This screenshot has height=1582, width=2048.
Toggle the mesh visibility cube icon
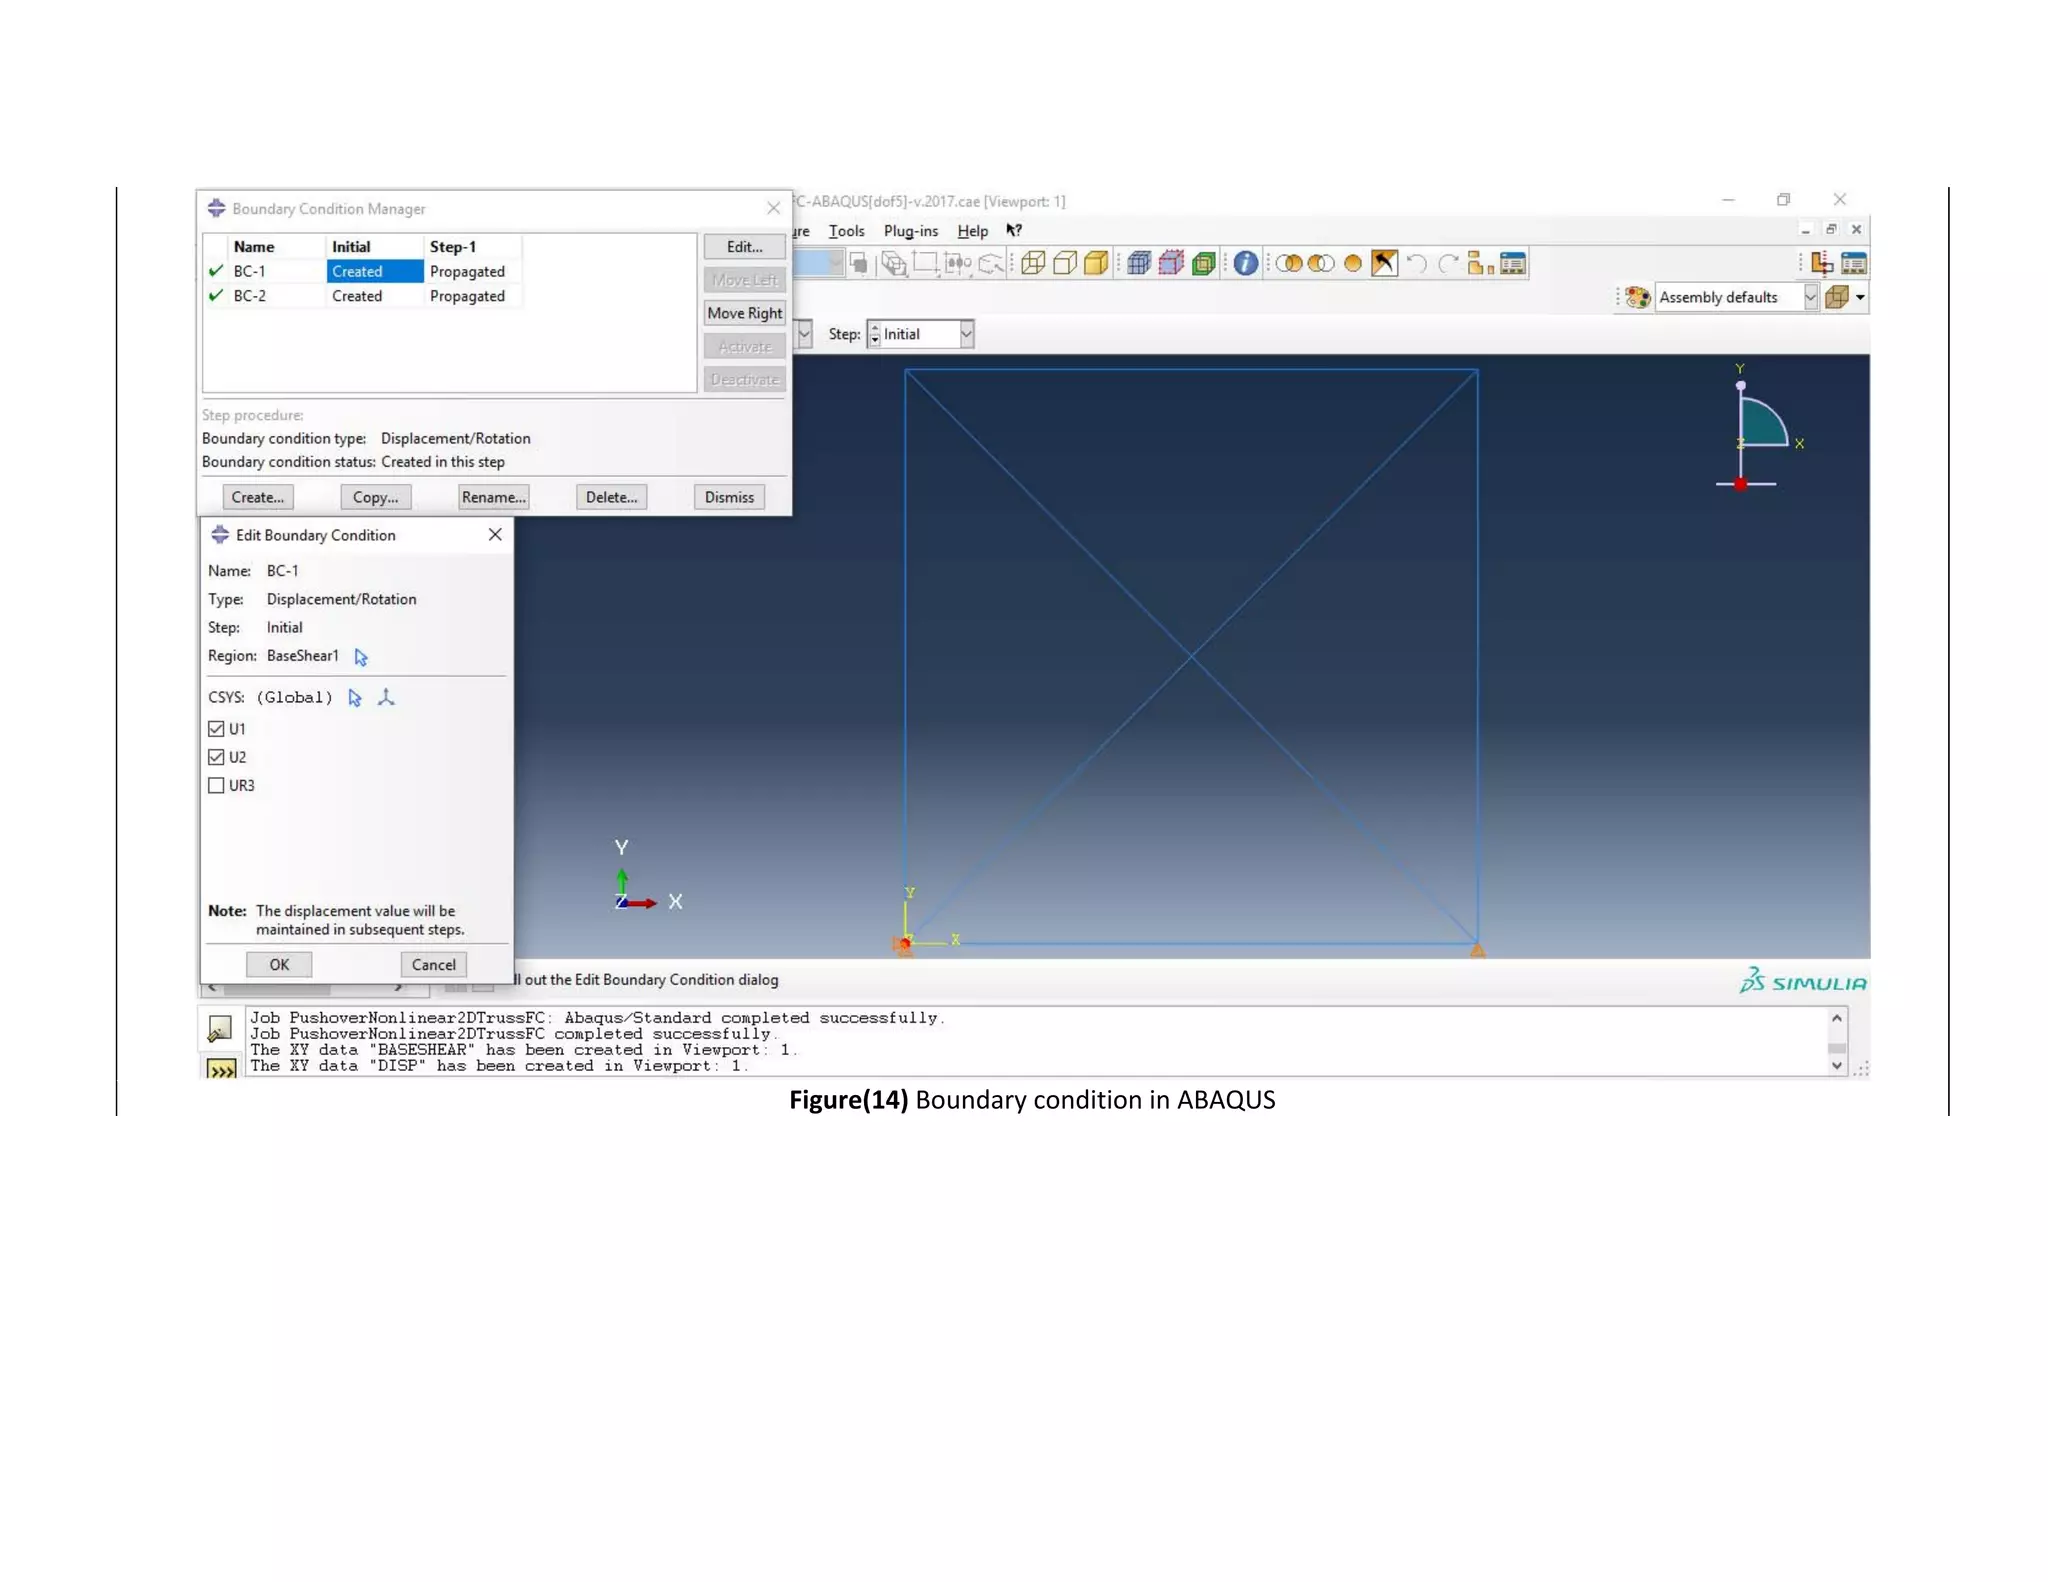1139,264
